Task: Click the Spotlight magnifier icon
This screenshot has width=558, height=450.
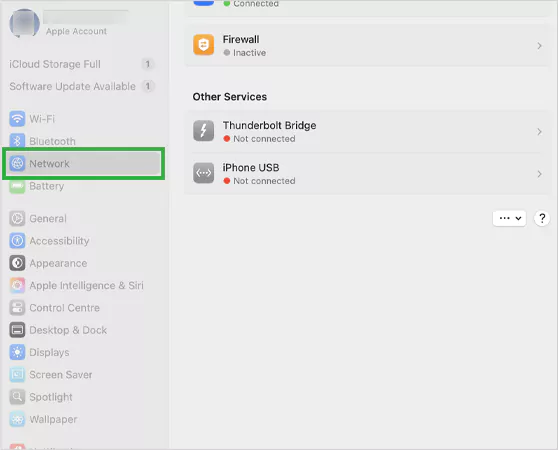Action: click(x=17, y=397)
